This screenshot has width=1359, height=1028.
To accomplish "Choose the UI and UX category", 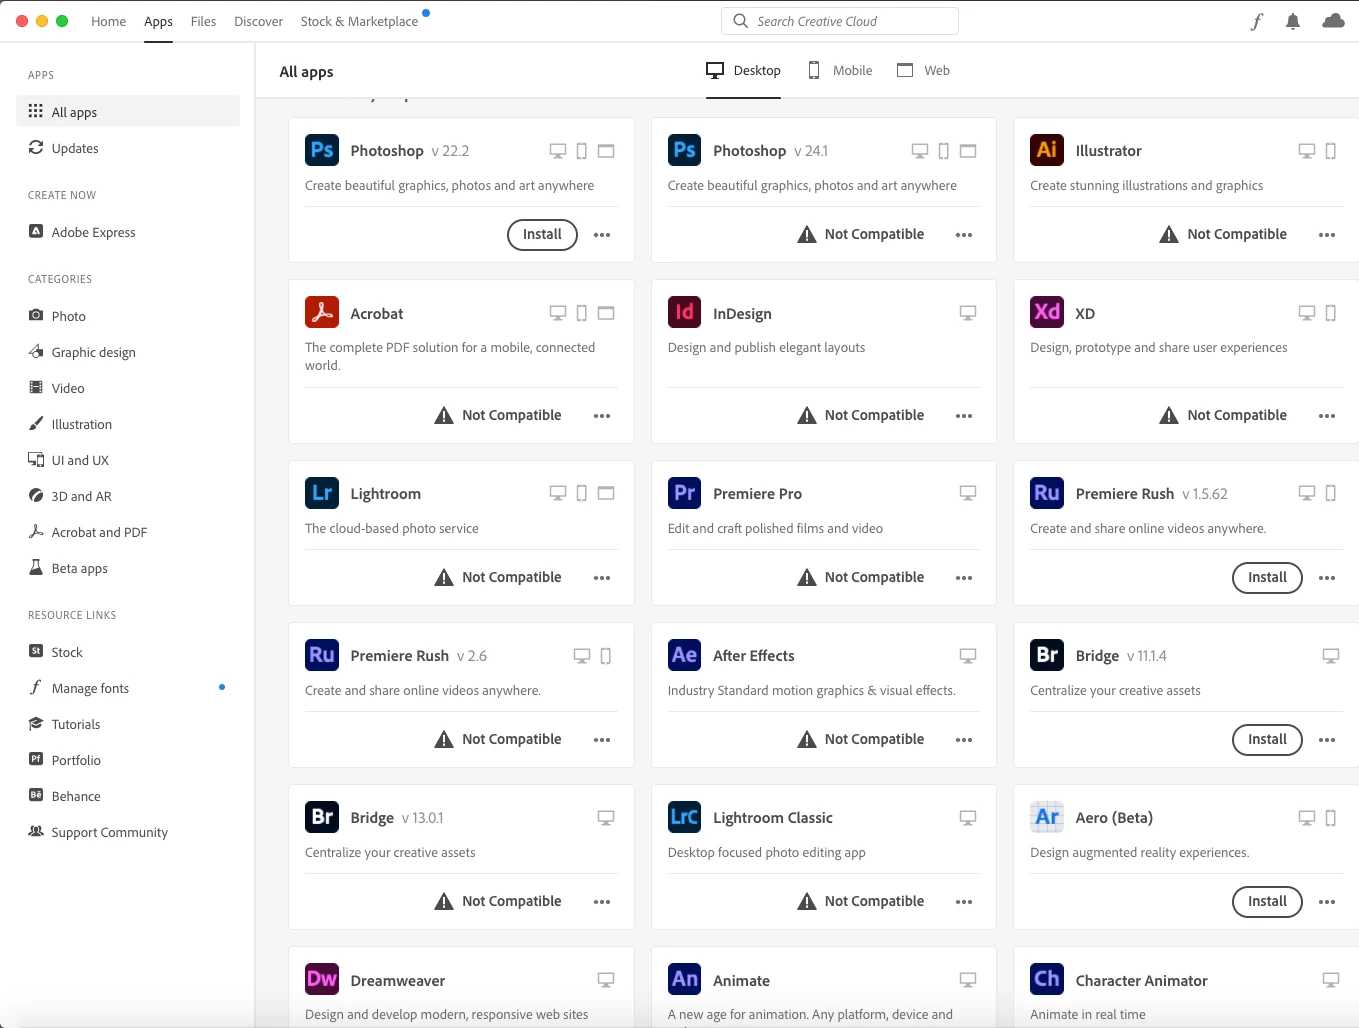I will coord(128,460).
